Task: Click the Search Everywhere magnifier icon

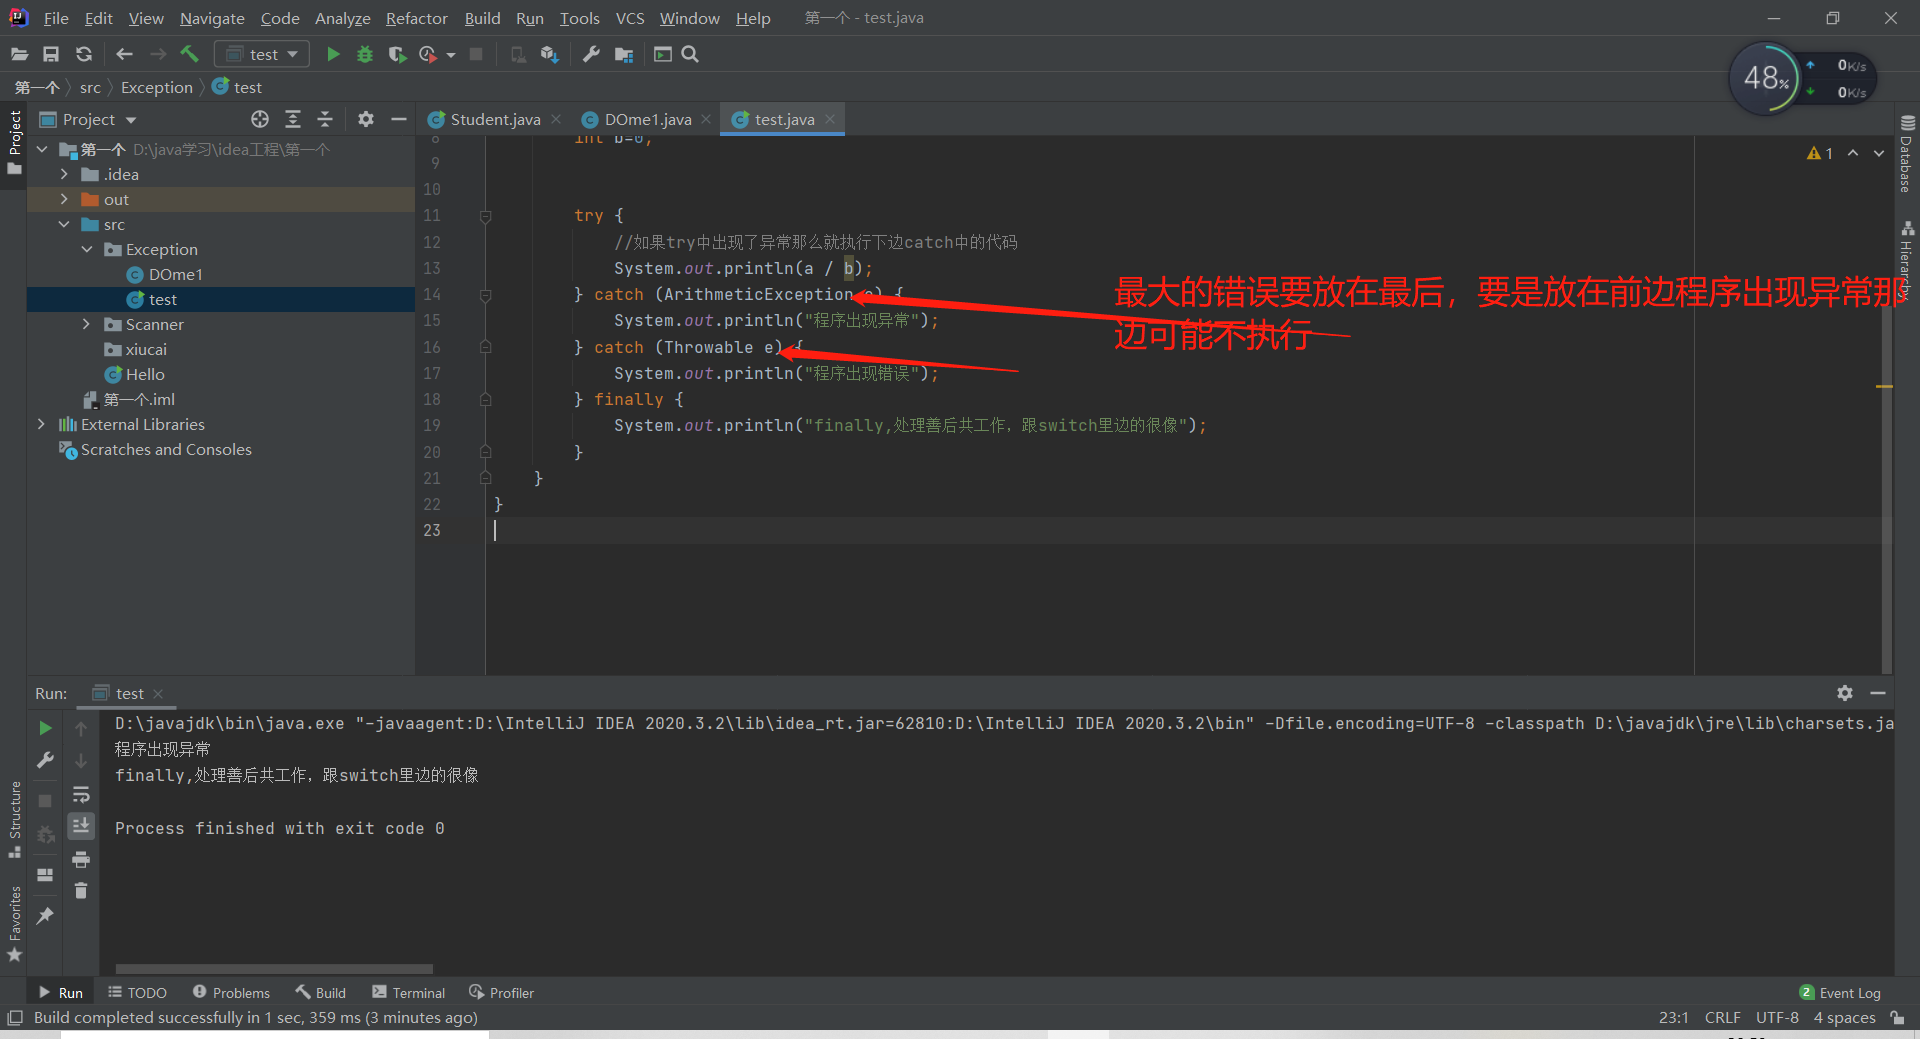Action: pos(690,54)
